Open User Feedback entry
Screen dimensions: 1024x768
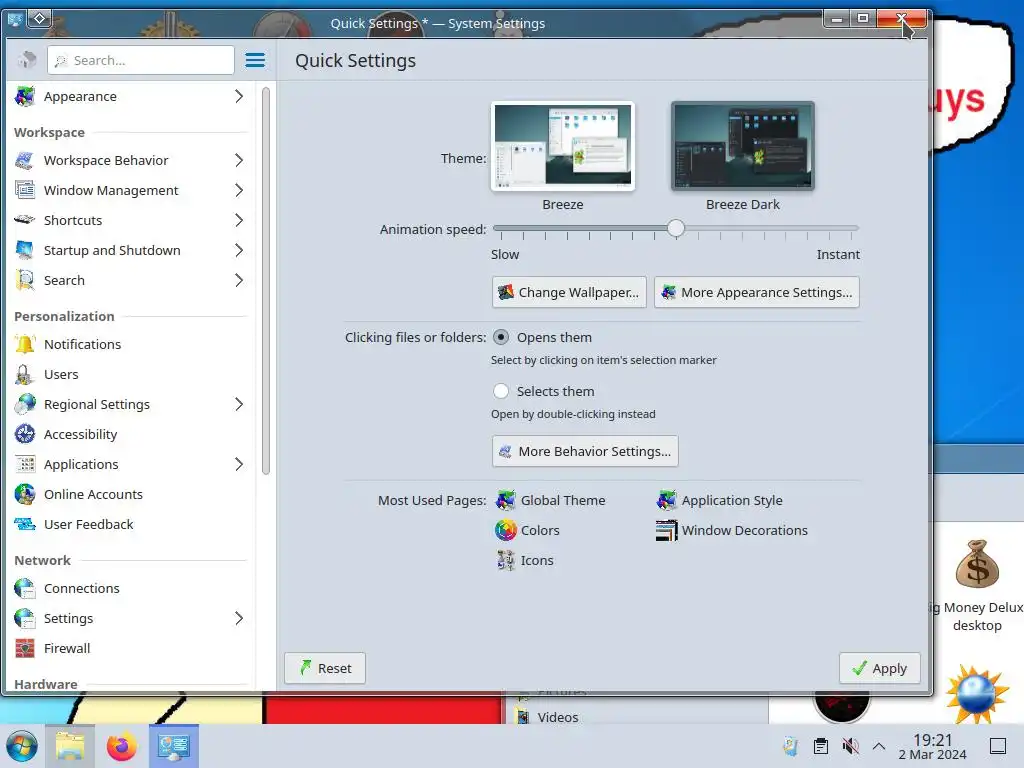pyautogui.click(x=131, y=524)
